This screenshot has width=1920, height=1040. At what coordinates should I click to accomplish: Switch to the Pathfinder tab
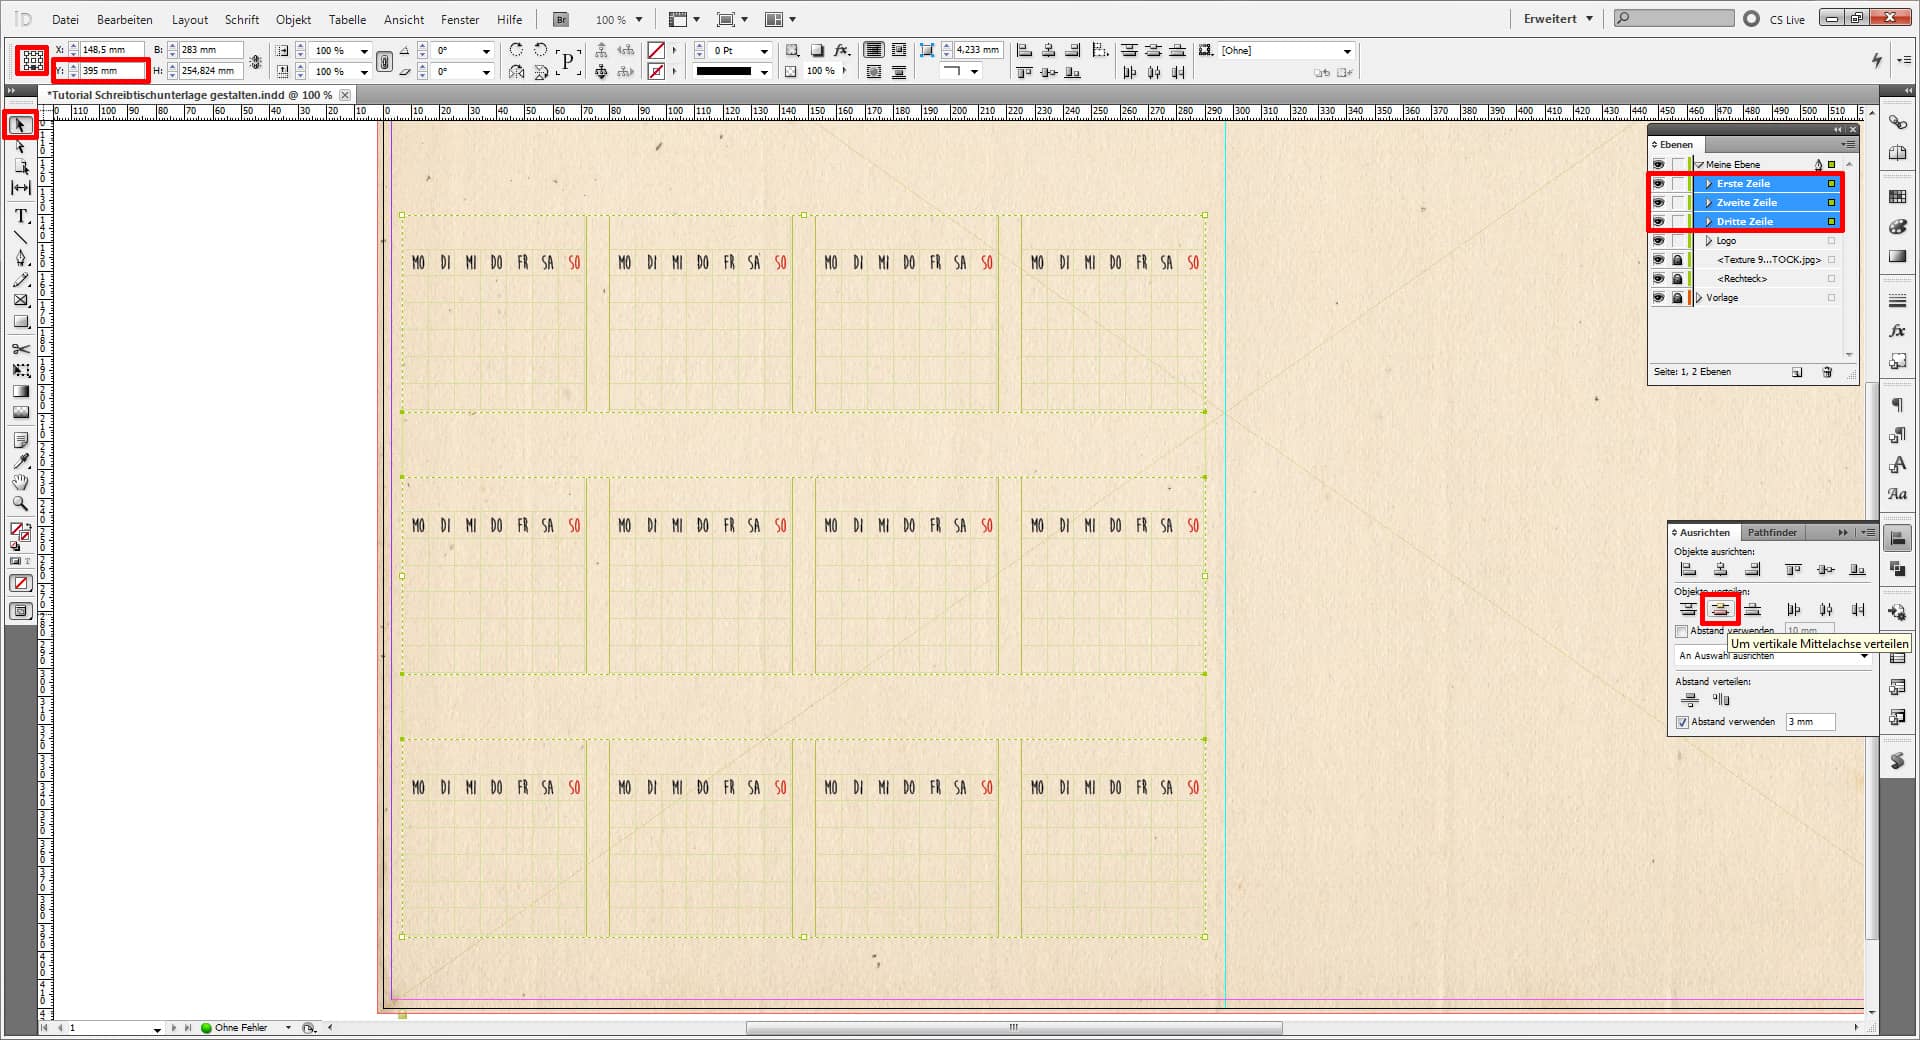[x=1771, y=532]
